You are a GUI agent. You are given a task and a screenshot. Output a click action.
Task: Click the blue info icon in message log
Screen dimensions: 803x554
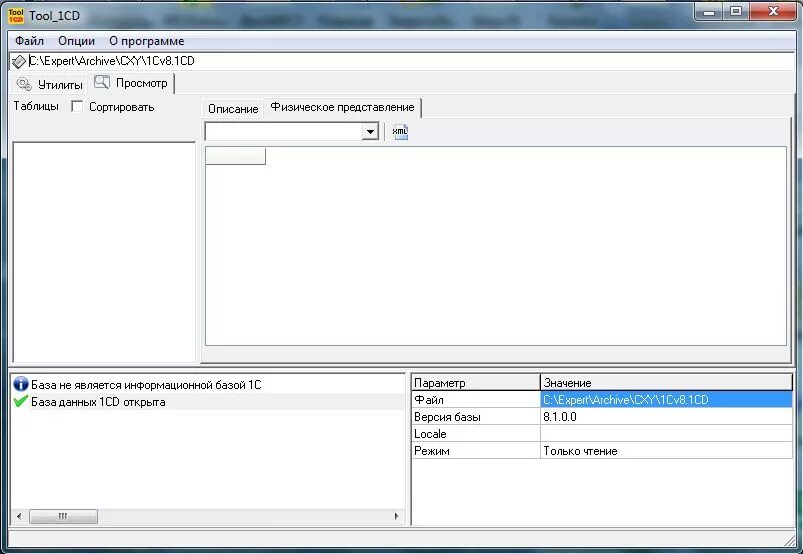point(20,384)
